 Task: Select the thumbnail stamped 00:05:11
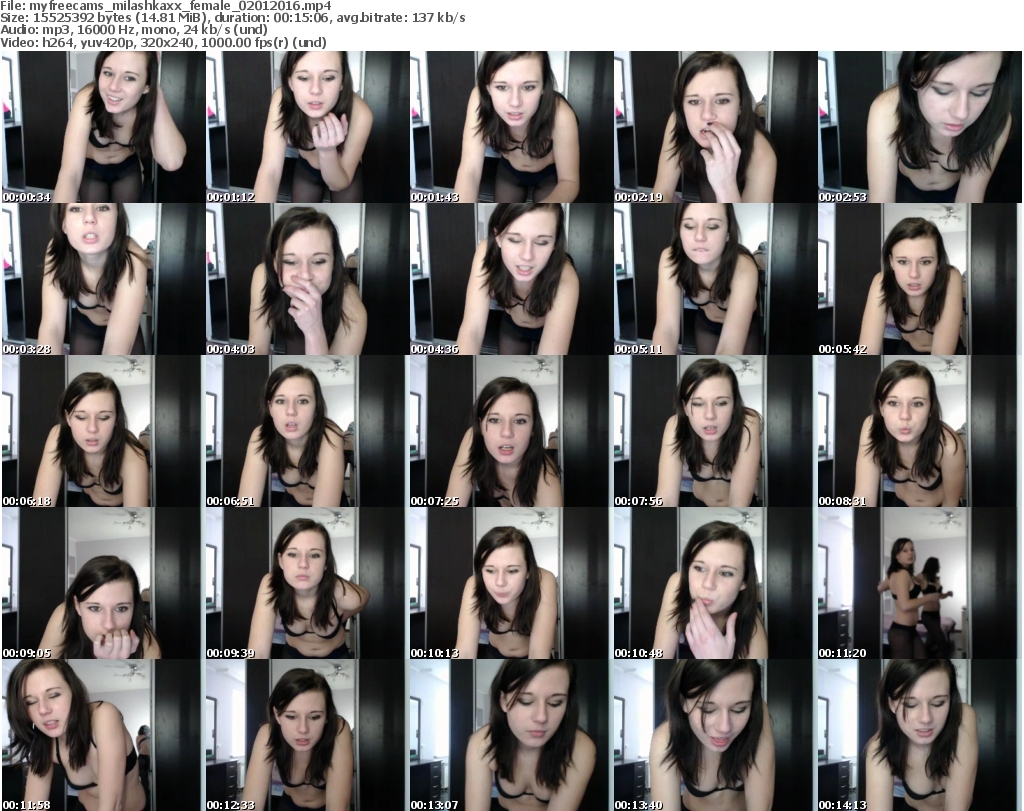click(x=716, y=279)
